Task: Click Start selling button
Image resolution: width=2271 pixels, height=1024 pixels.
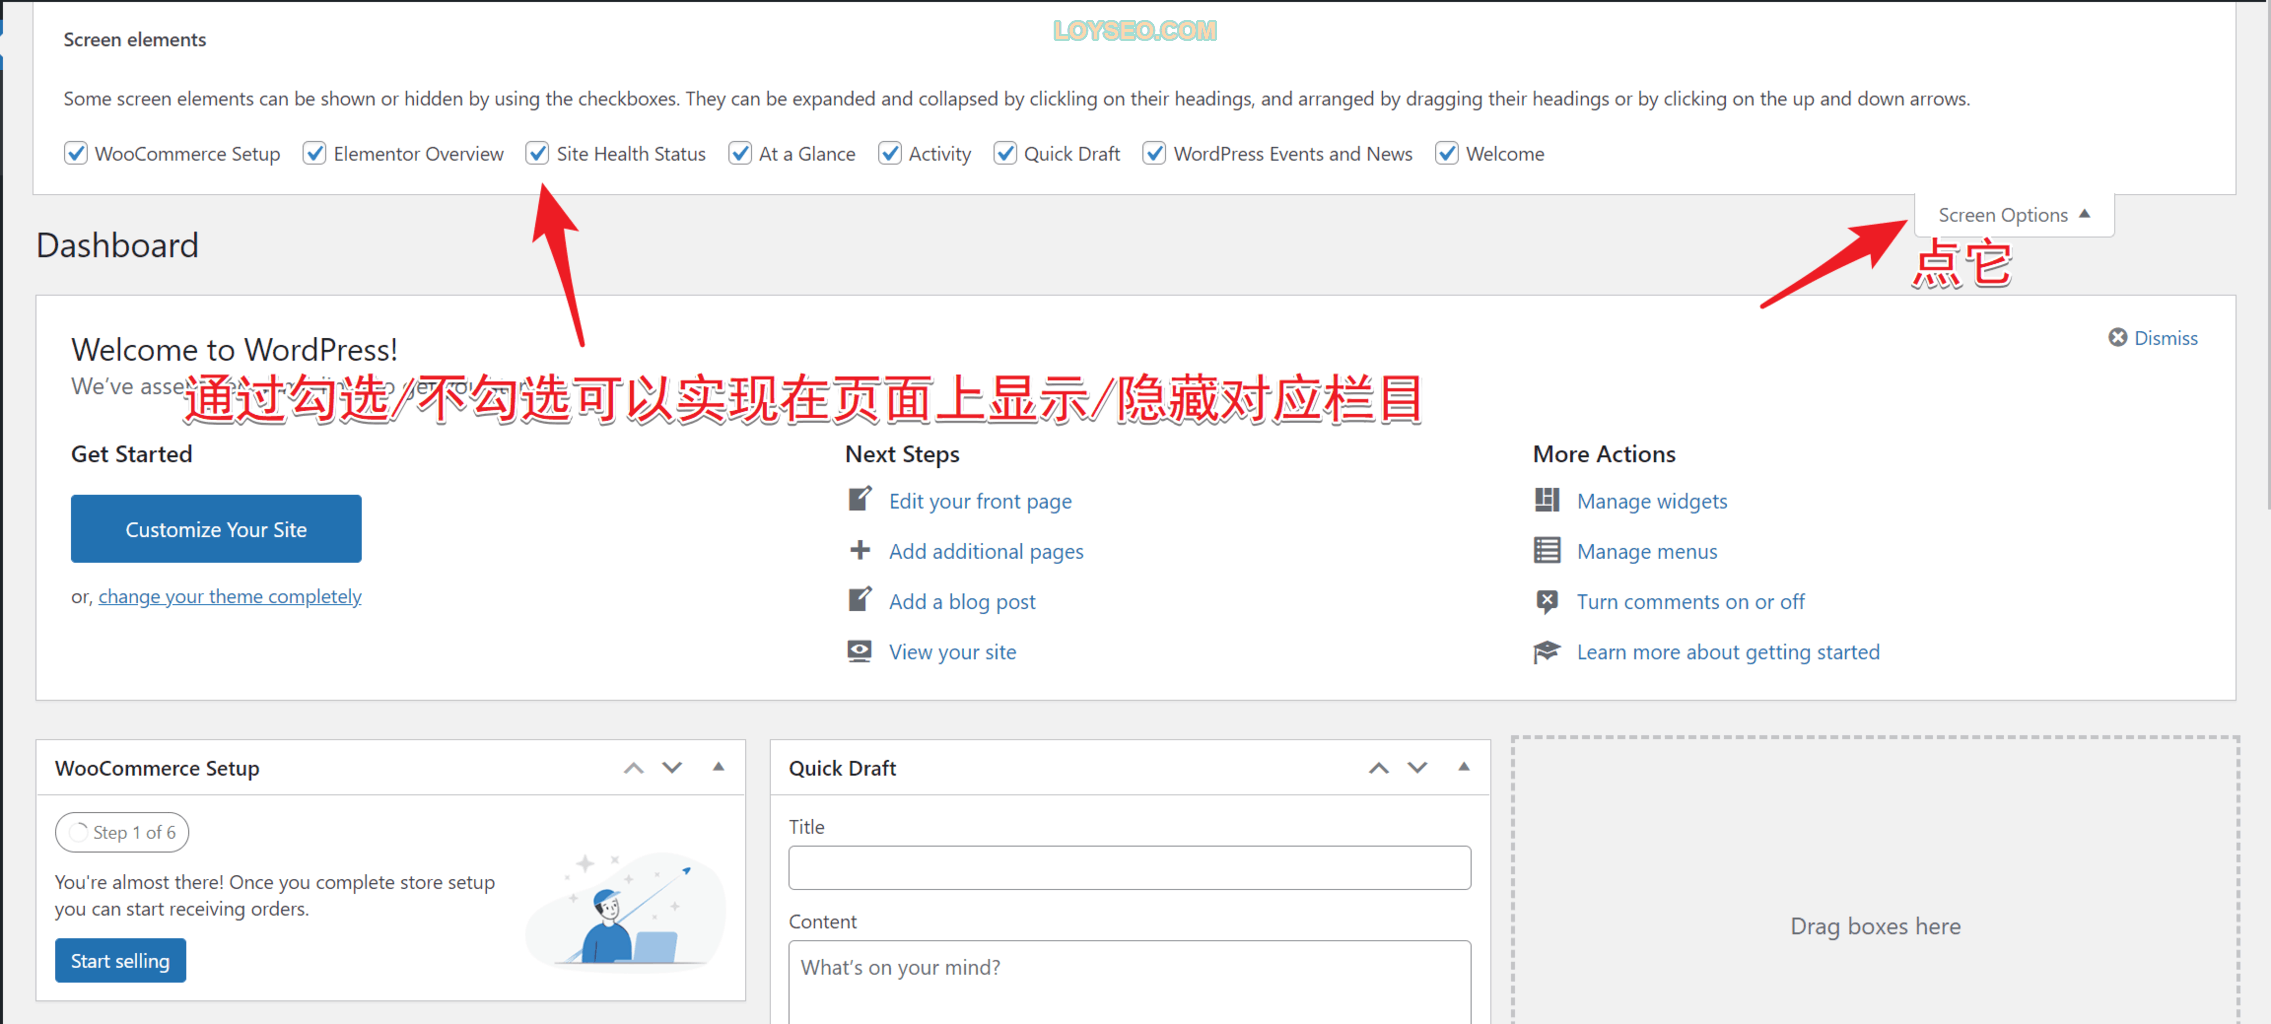Action: (120, 960)
